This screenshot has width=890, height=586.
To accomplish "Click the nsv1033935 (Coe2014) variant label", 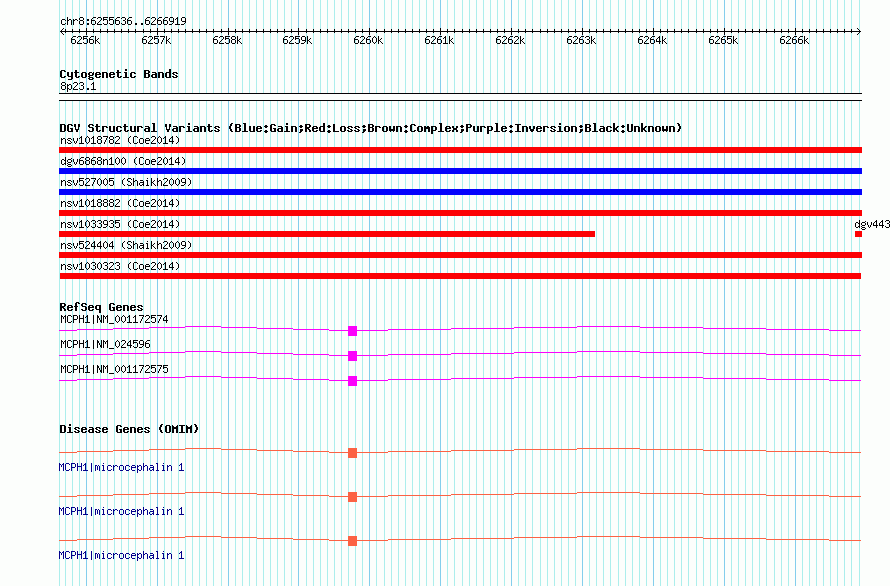I will coord(120,224).
